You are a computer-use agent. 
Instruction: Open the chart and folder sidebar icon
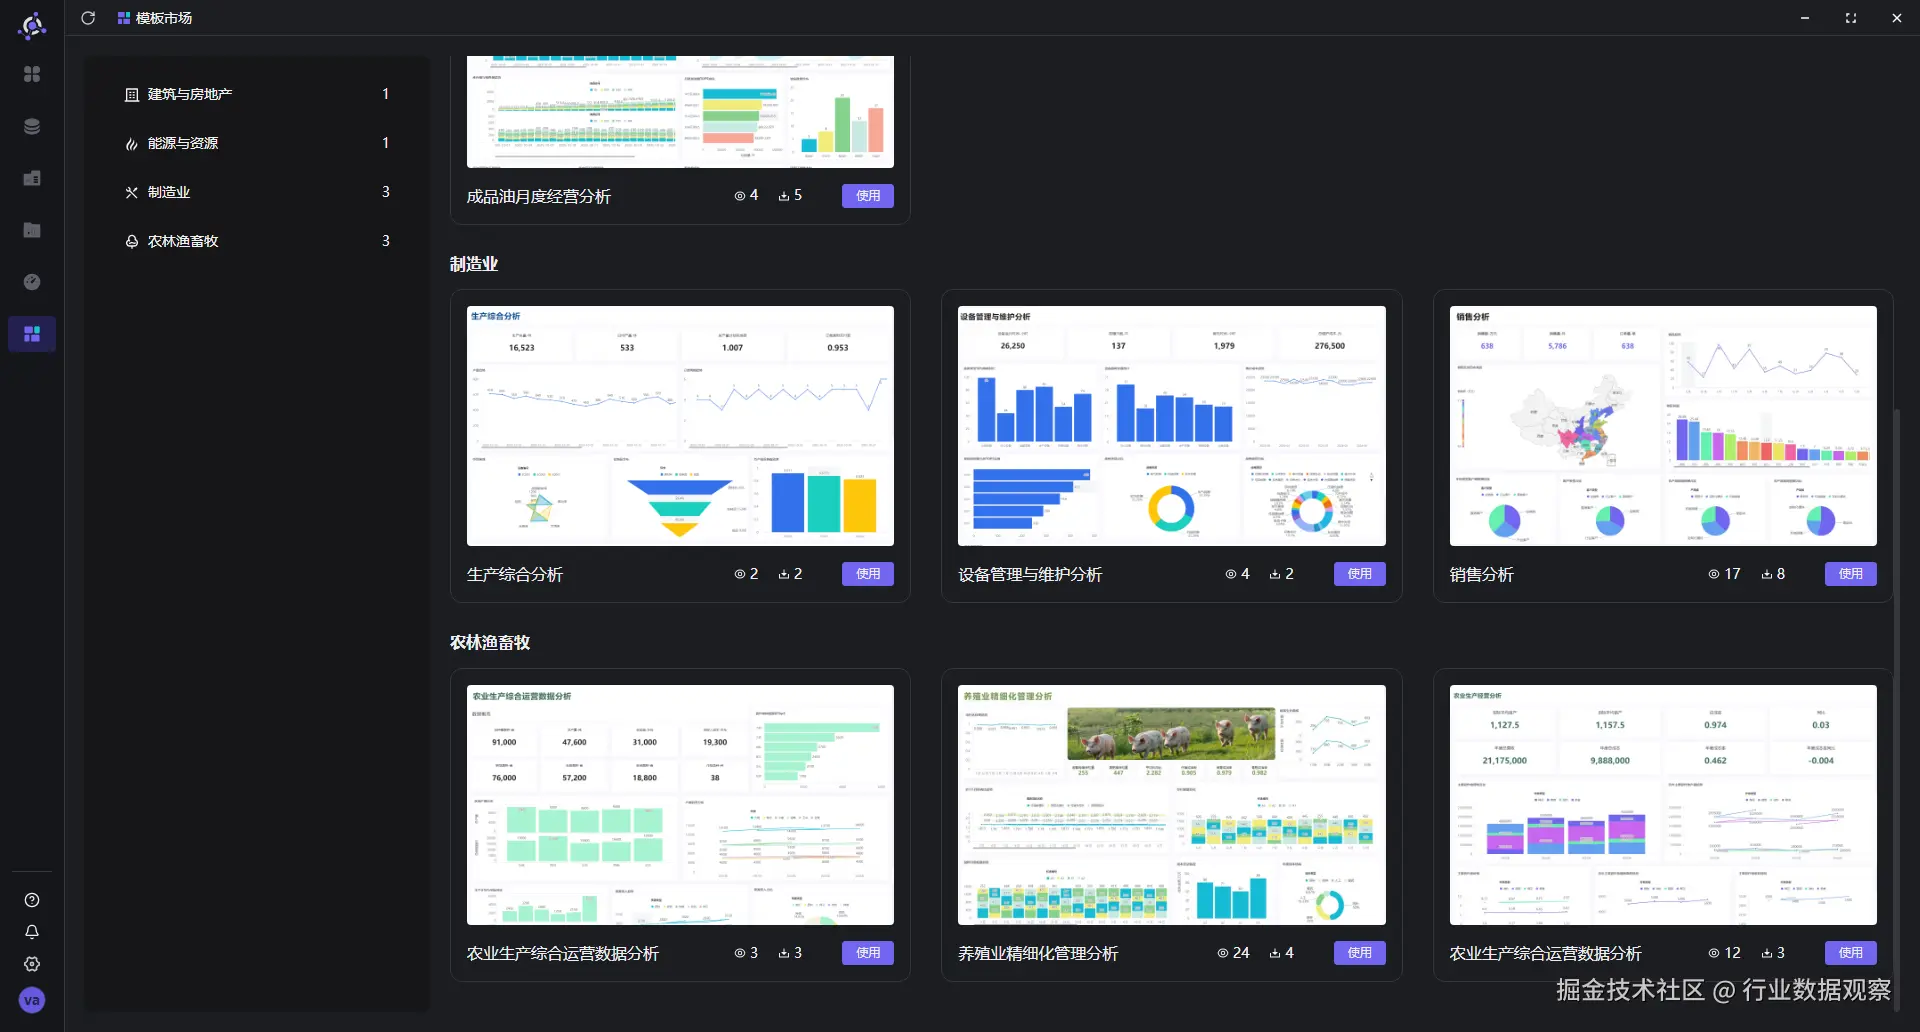coord(32,178)
